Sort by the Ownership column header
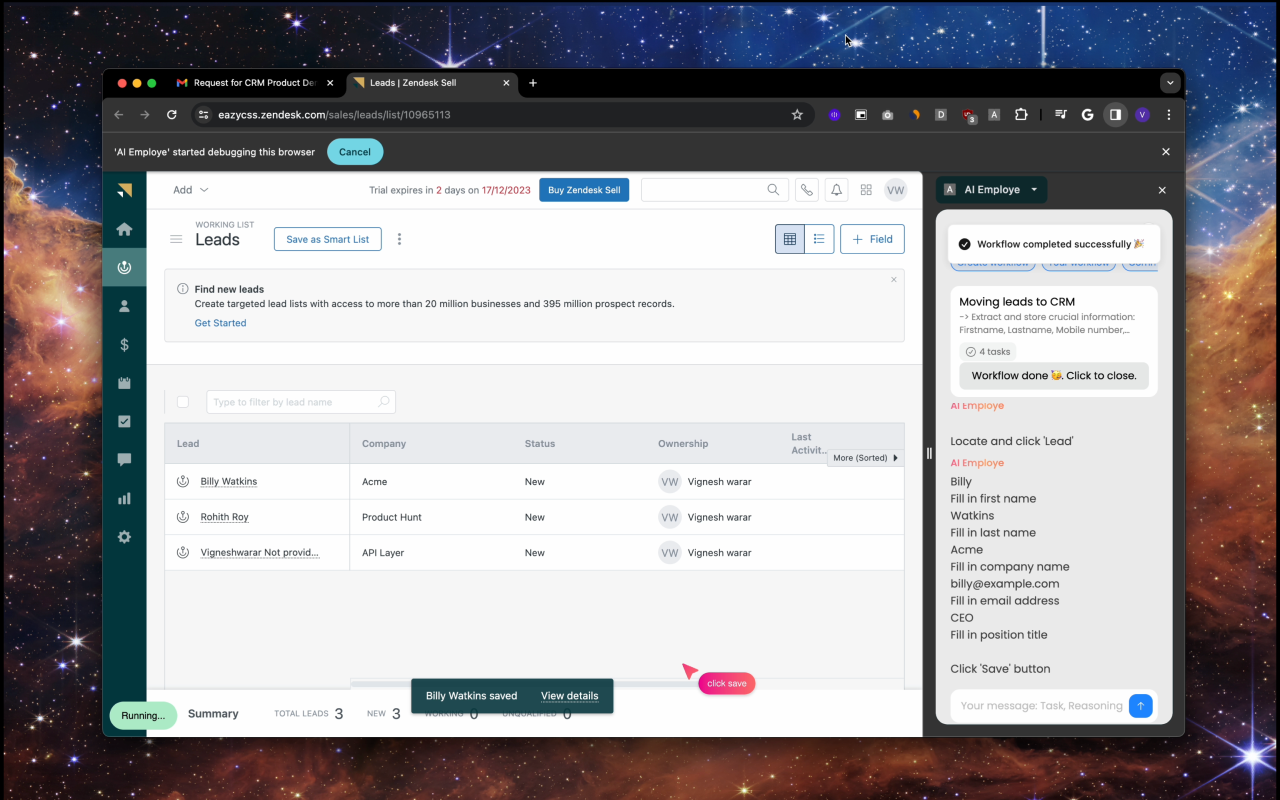Screen dimensions: 1280x800 pyautogui.click(x=683, y=444)
